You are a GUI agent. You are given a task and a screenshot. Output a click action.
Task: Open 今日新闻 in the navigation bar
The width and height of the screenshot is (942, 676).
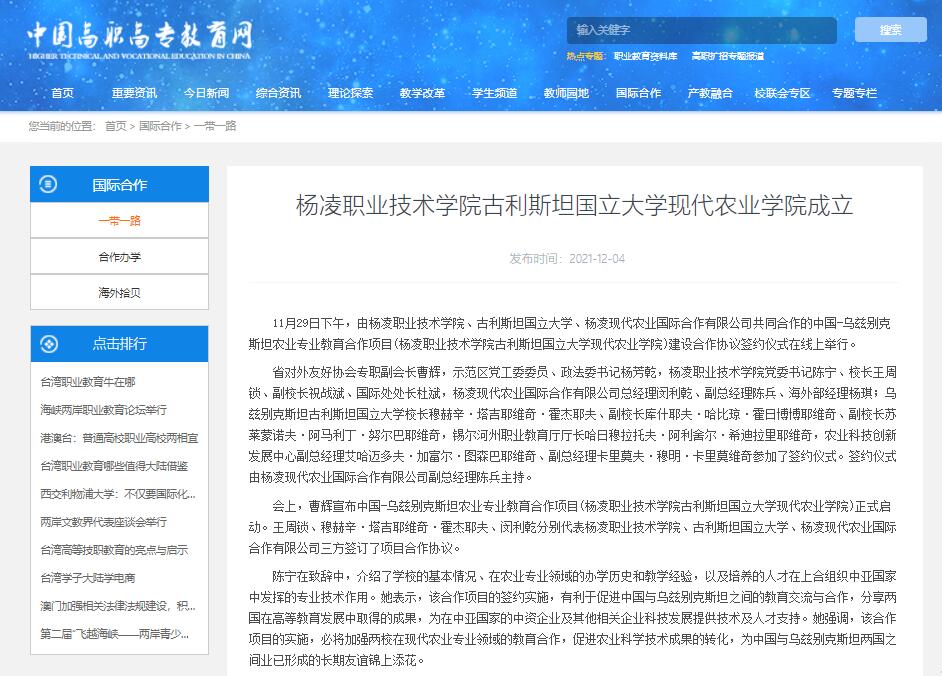click(206, 93)
